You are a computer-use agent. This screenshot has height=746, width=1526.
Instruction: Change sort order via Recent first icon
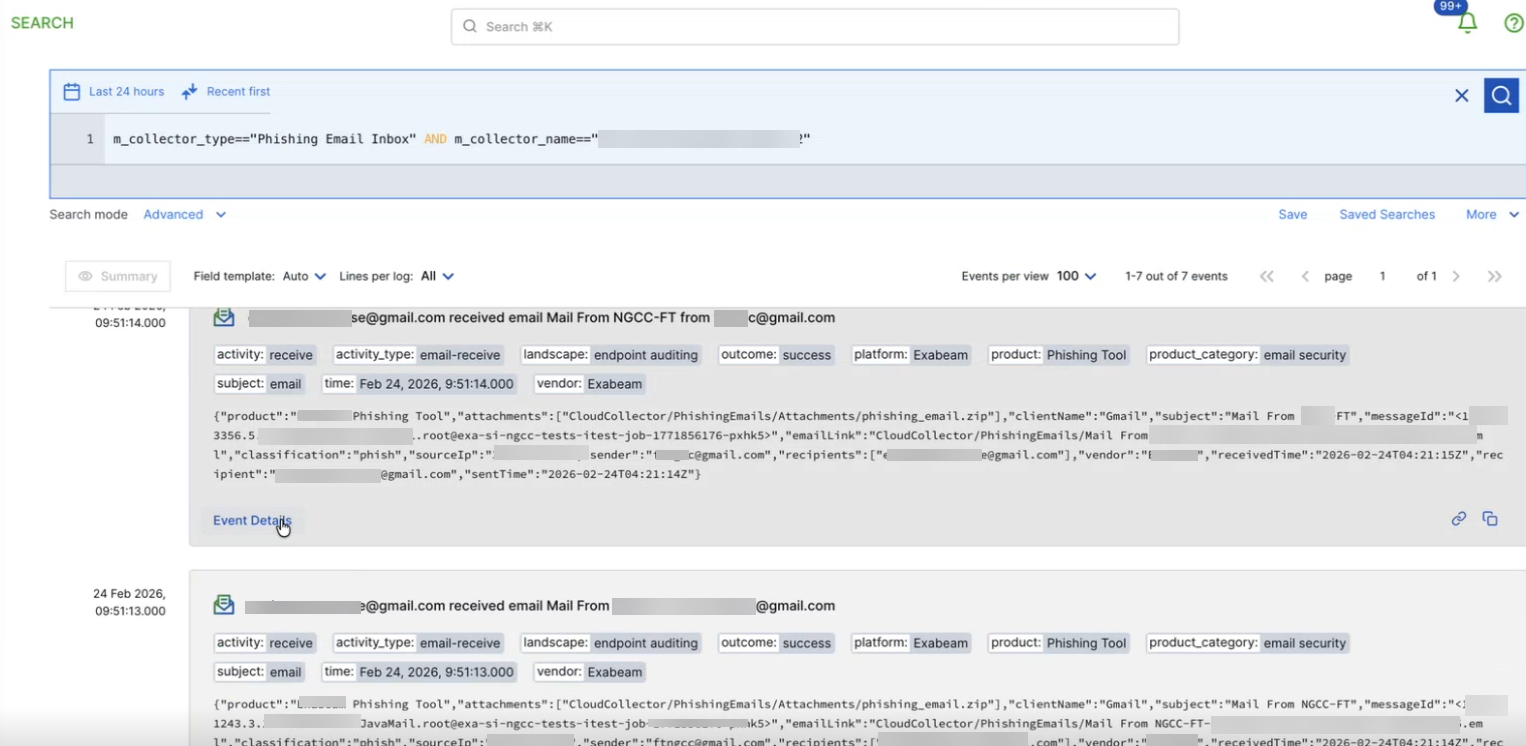(189, 91)
